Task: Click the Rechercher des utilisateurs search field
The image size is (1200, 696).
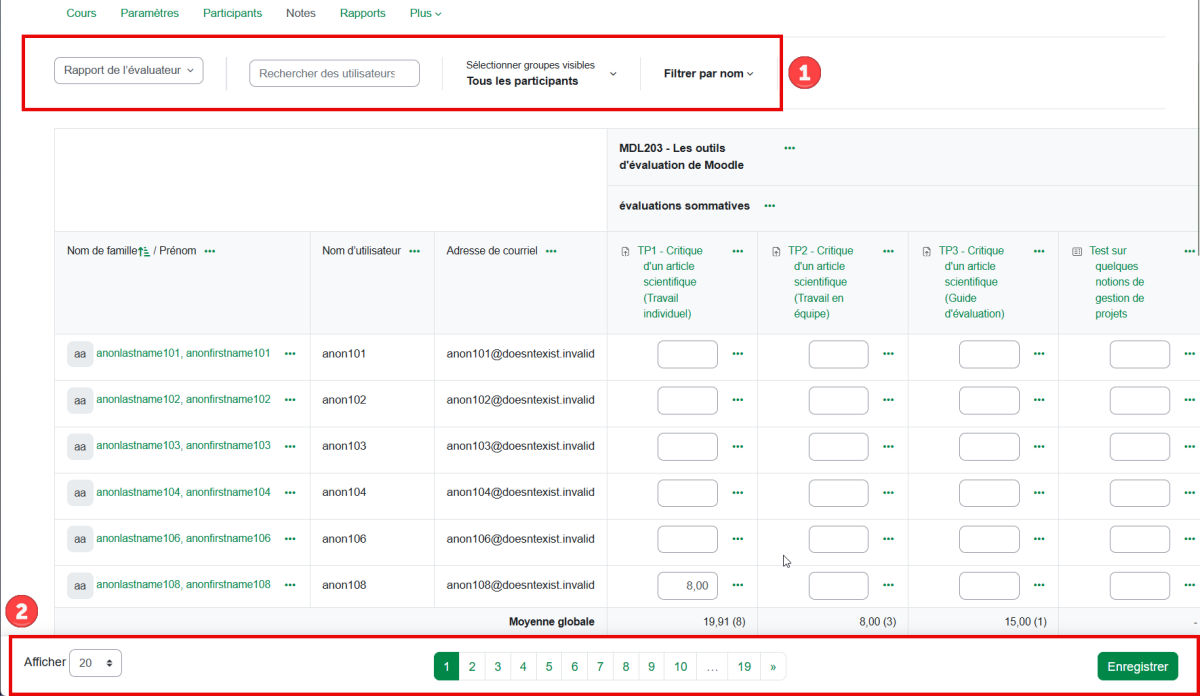Action: (334, 73)
